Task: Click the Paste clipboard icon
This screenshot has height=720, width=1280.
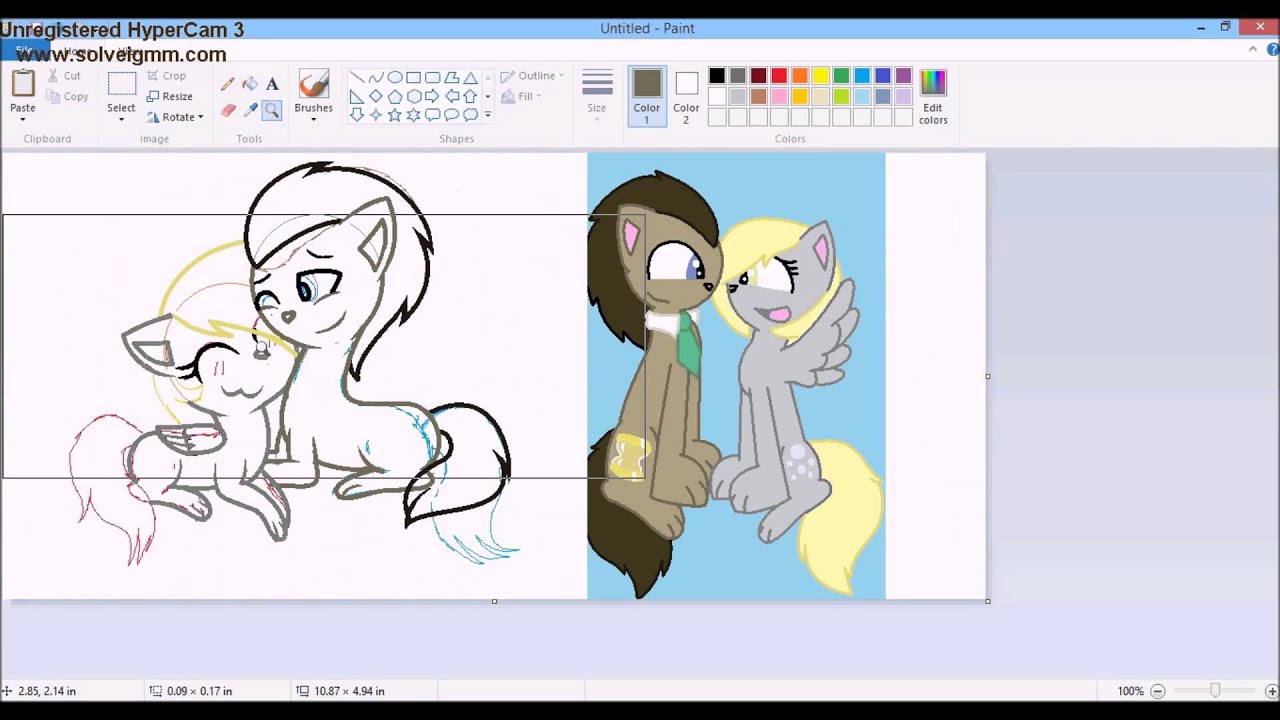Action: click(x=23, y=84)
